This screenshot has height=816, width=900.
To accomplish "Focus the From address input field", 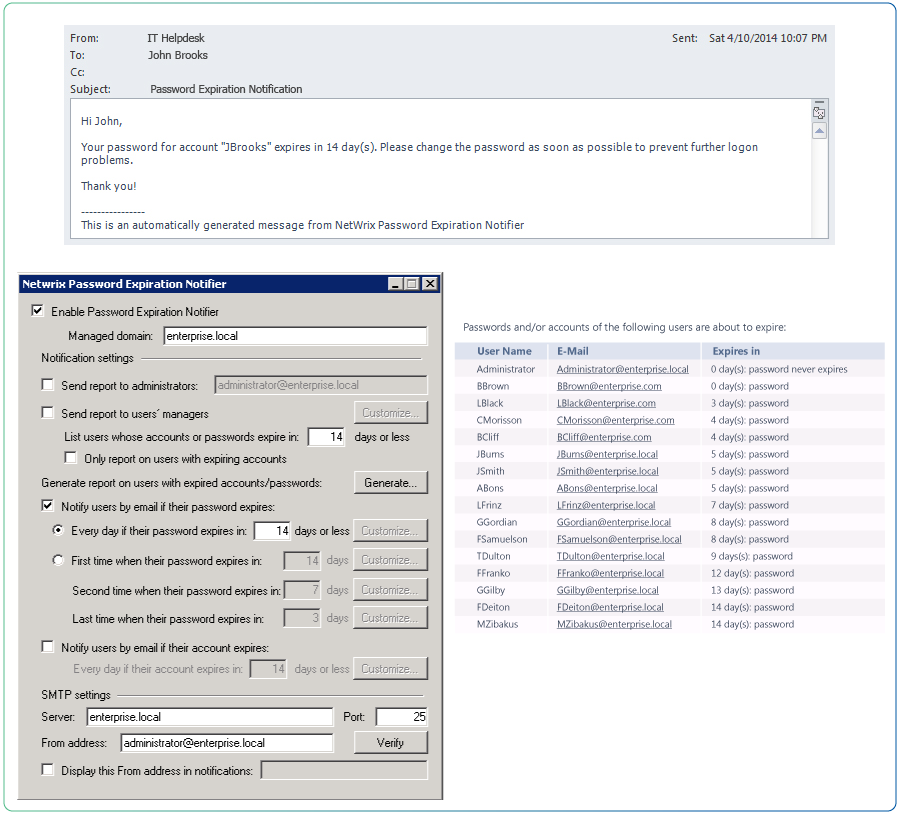I will click(227, 743).
